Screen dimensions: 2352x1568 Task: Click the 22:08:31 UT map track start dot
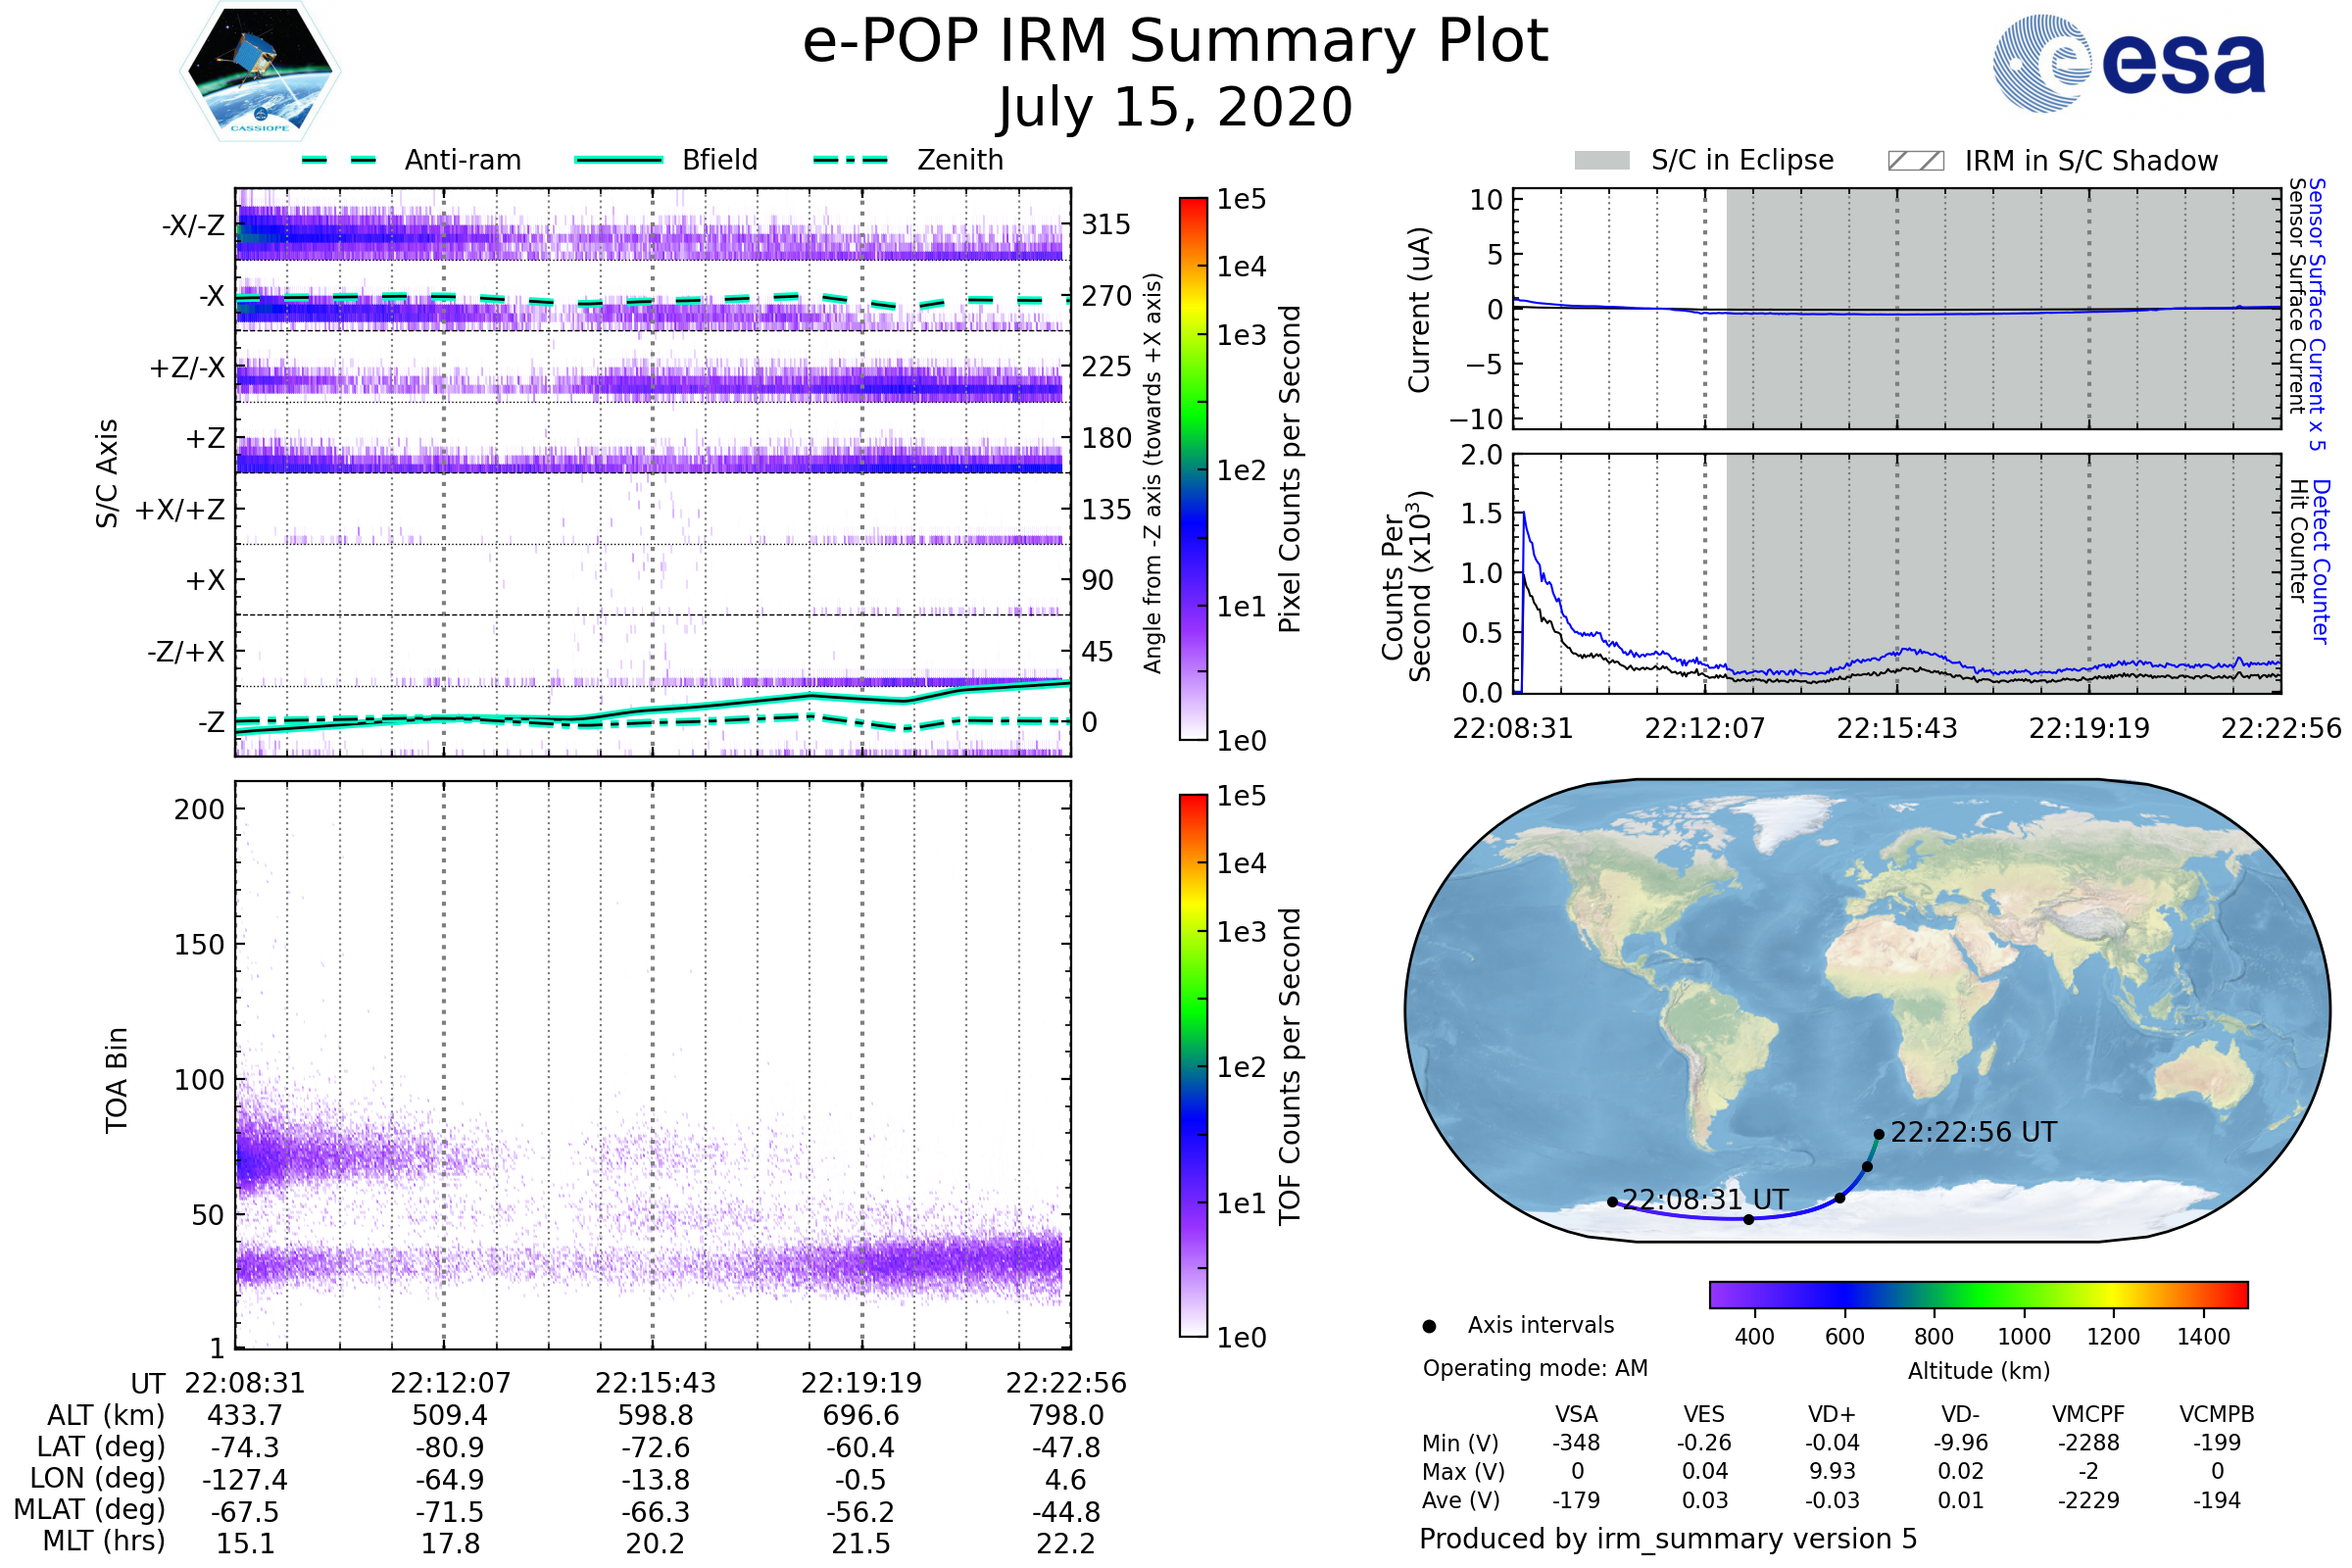pyautogui.click(x=1612, y=1202)
